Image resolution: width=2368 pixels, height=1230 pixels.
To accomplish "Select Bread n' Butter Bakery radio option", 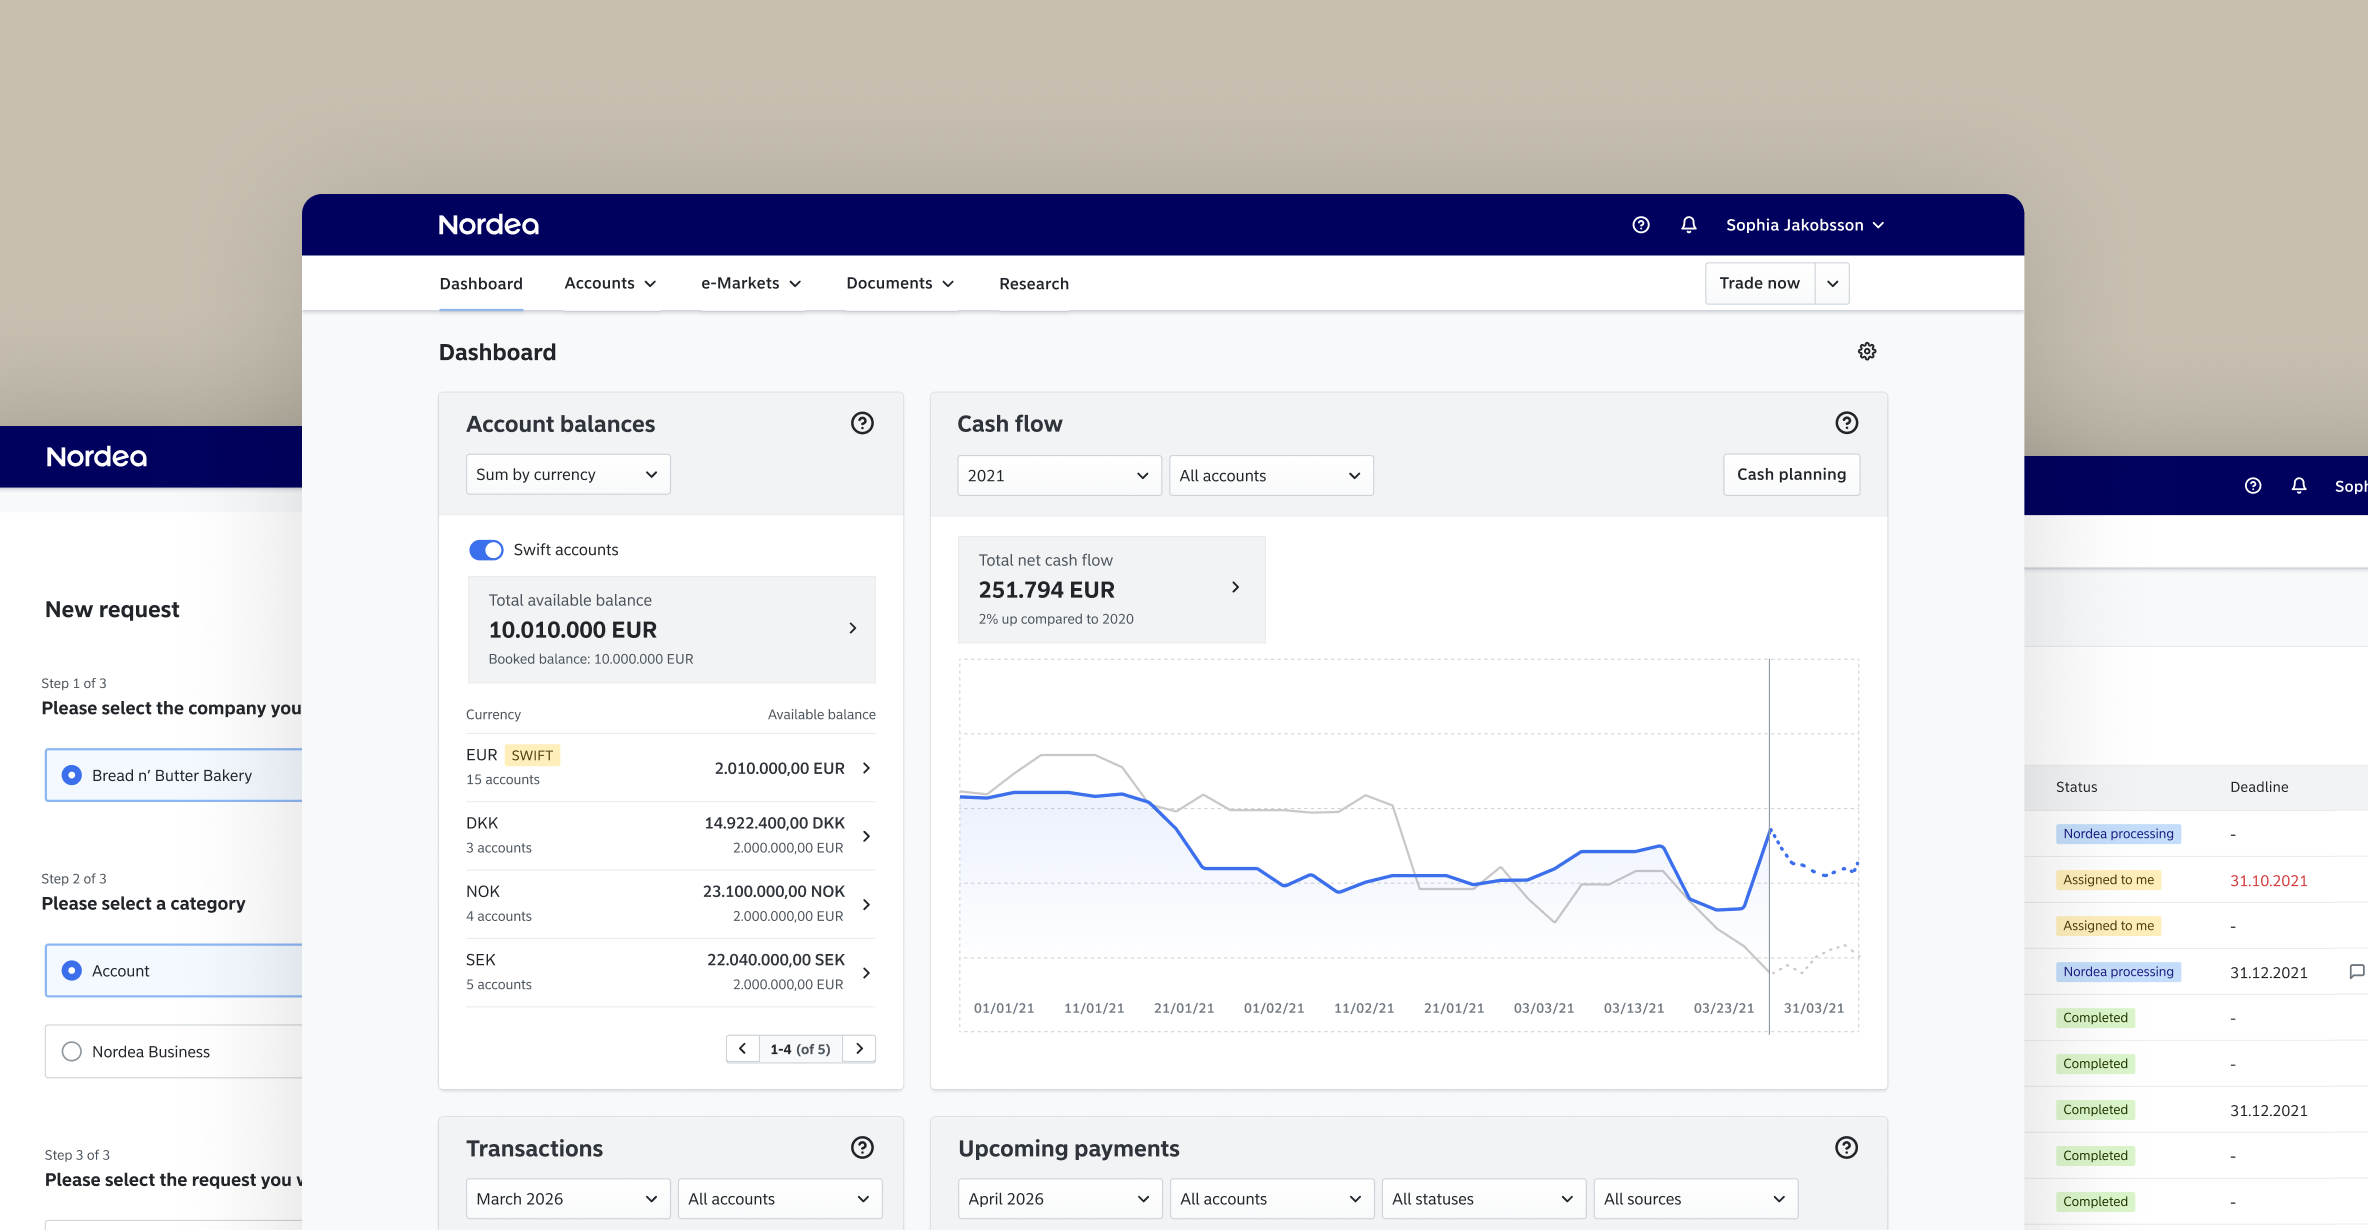I will (x=72, y=775).
